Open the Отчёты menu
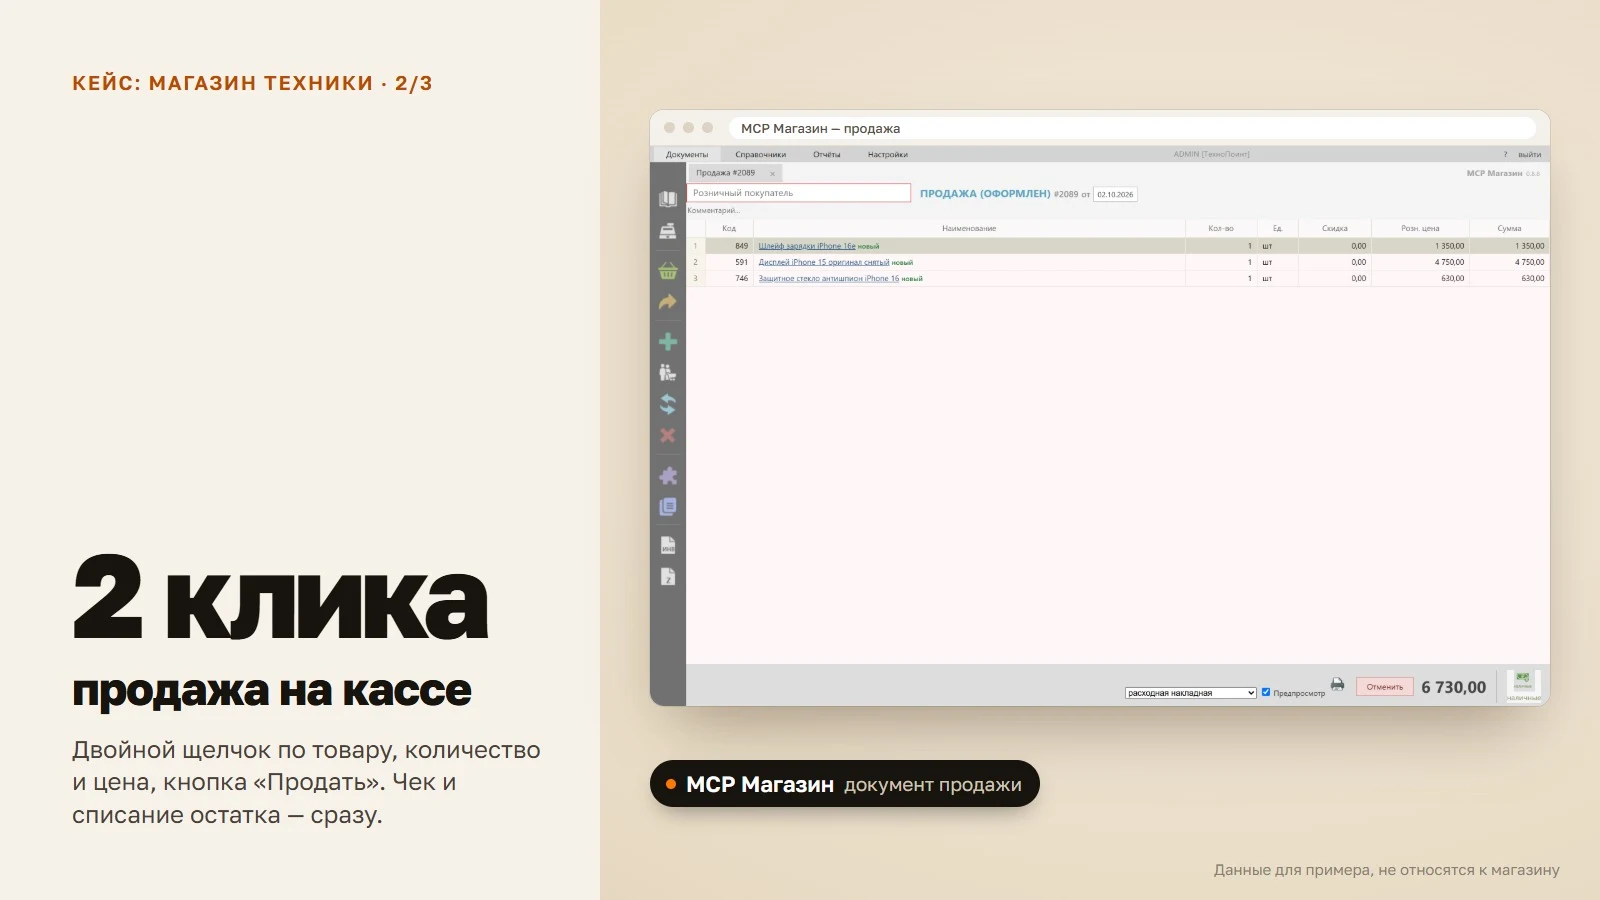This screenshot has width=1600, height=900. 826,154
